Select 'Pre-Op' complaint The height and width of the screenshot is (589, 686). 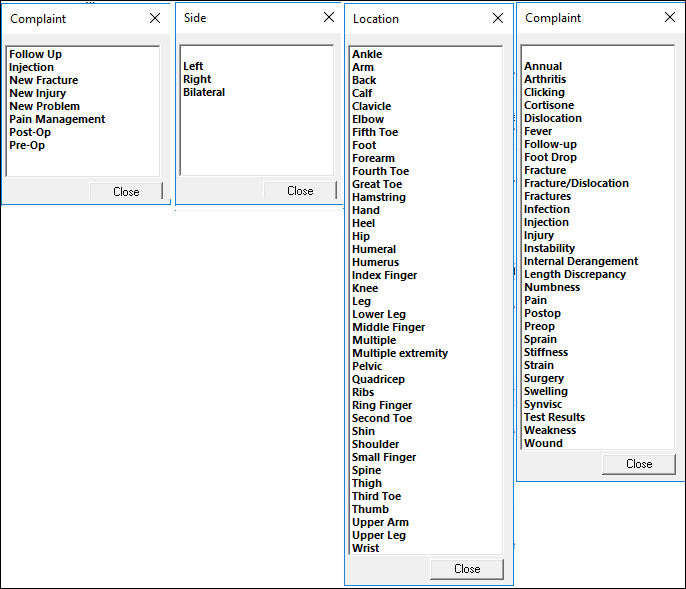[27, 145]
